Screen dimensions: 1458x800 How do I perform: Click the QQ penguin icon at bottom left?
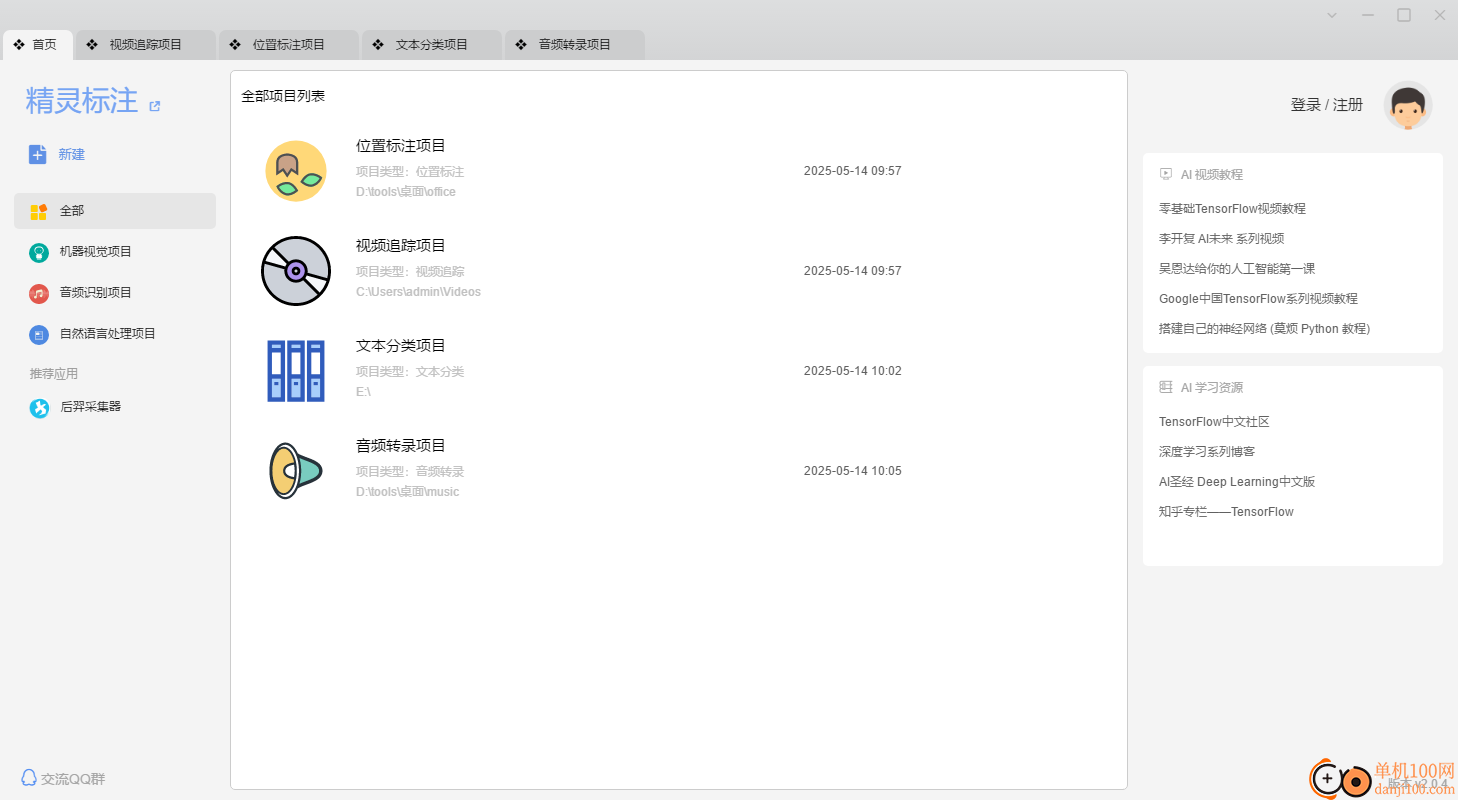29,778
